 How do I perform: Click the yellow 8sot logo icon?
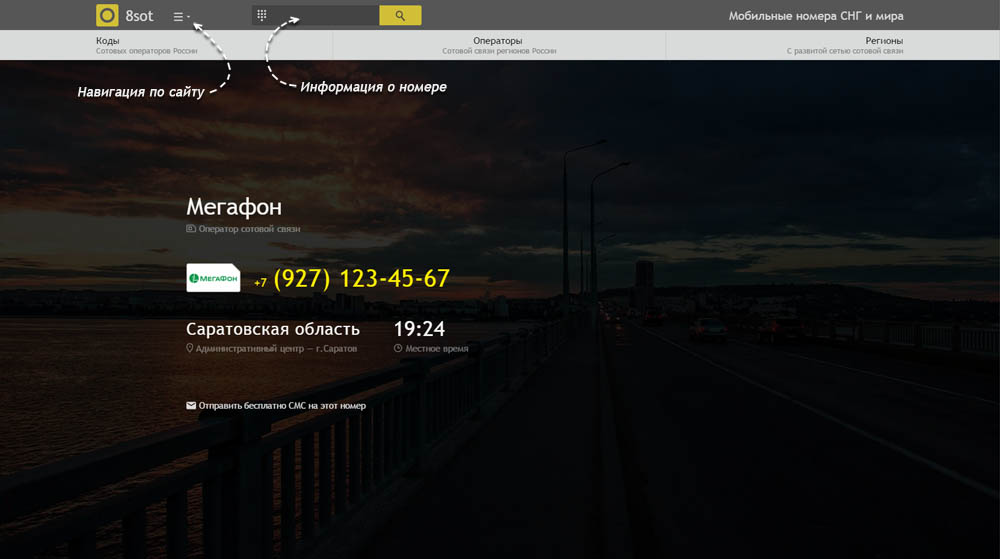(x=107, y=15)
